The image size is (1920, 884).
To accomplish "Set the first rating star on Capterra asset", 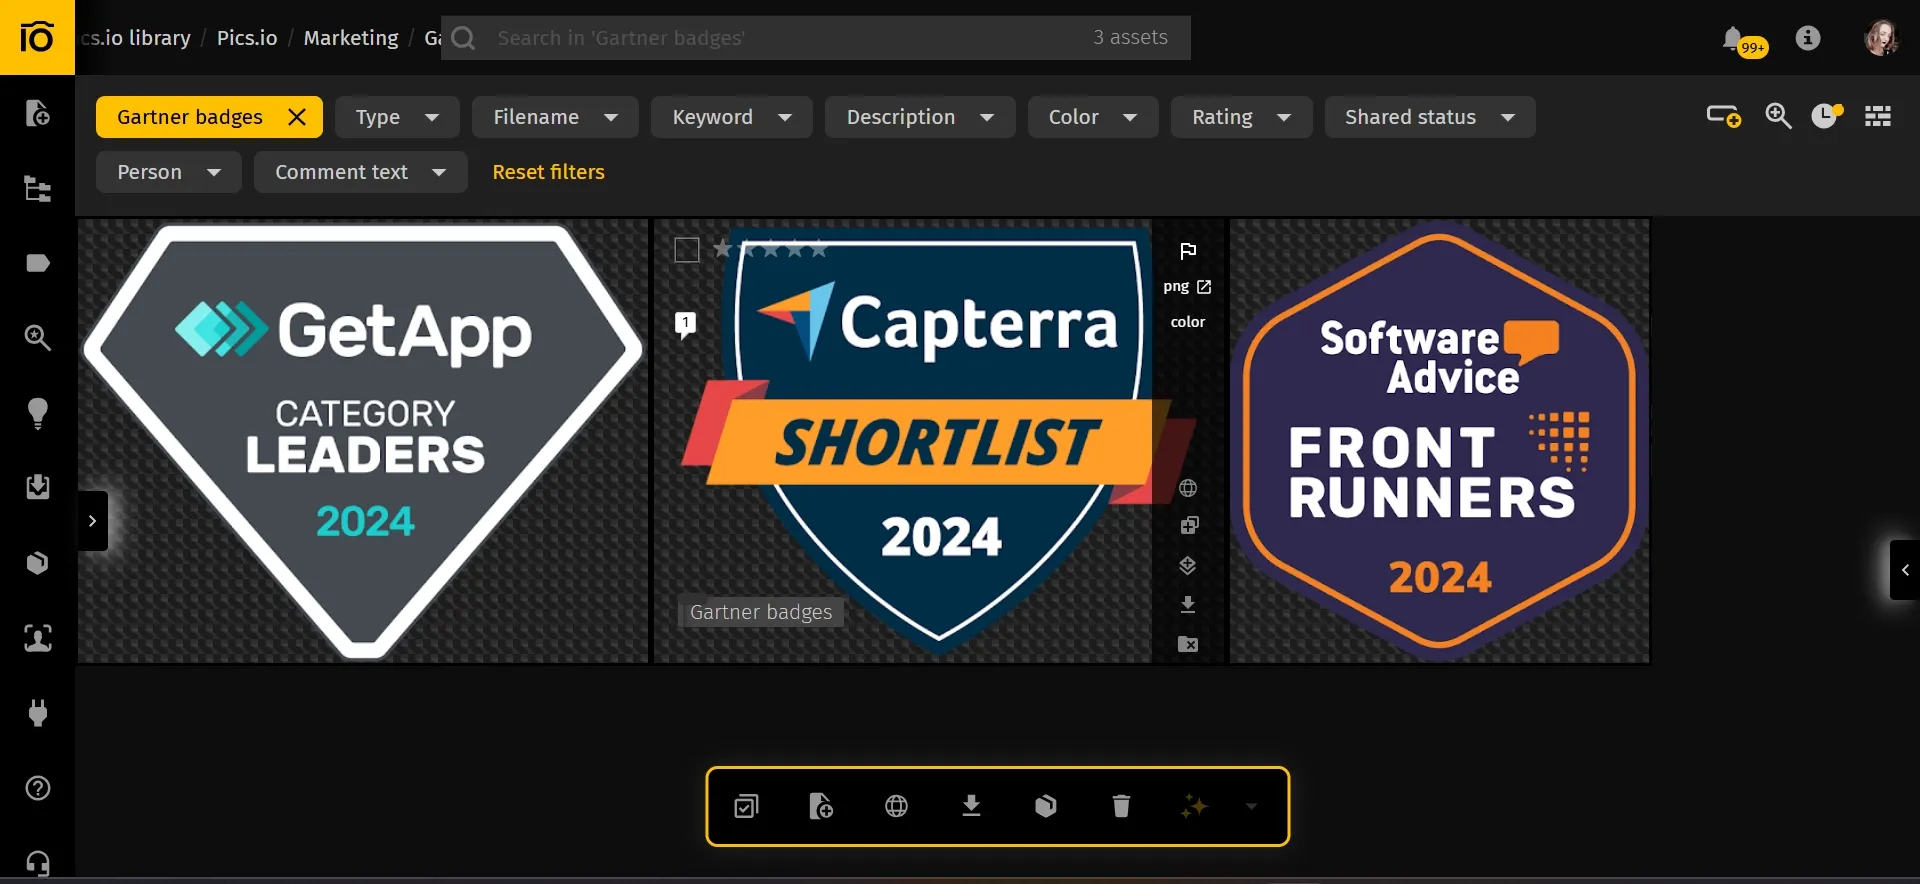I will (x=722, y=249).
